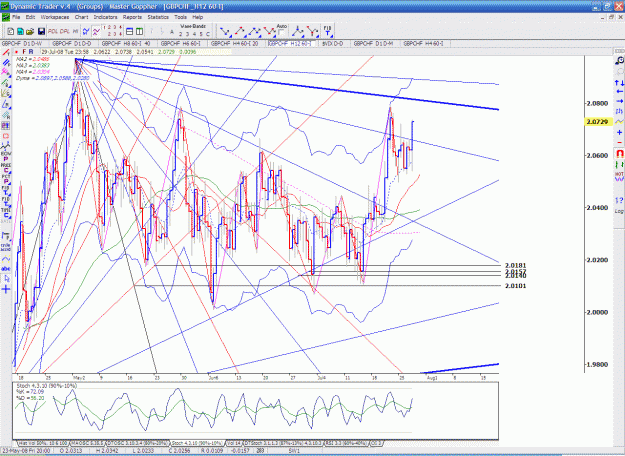Image resolution: width=625 pixels, height=456 pixels.
Task: Switch to RSI indicator tab at bottom
Action: tap(347, 443)
